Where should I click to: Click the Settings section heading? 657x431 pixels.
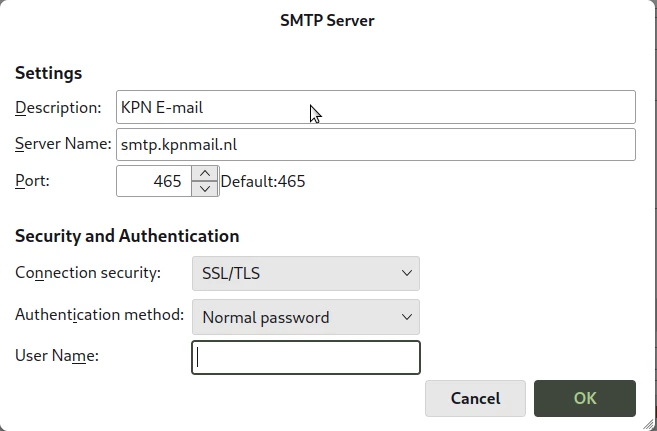click(48, 73)
